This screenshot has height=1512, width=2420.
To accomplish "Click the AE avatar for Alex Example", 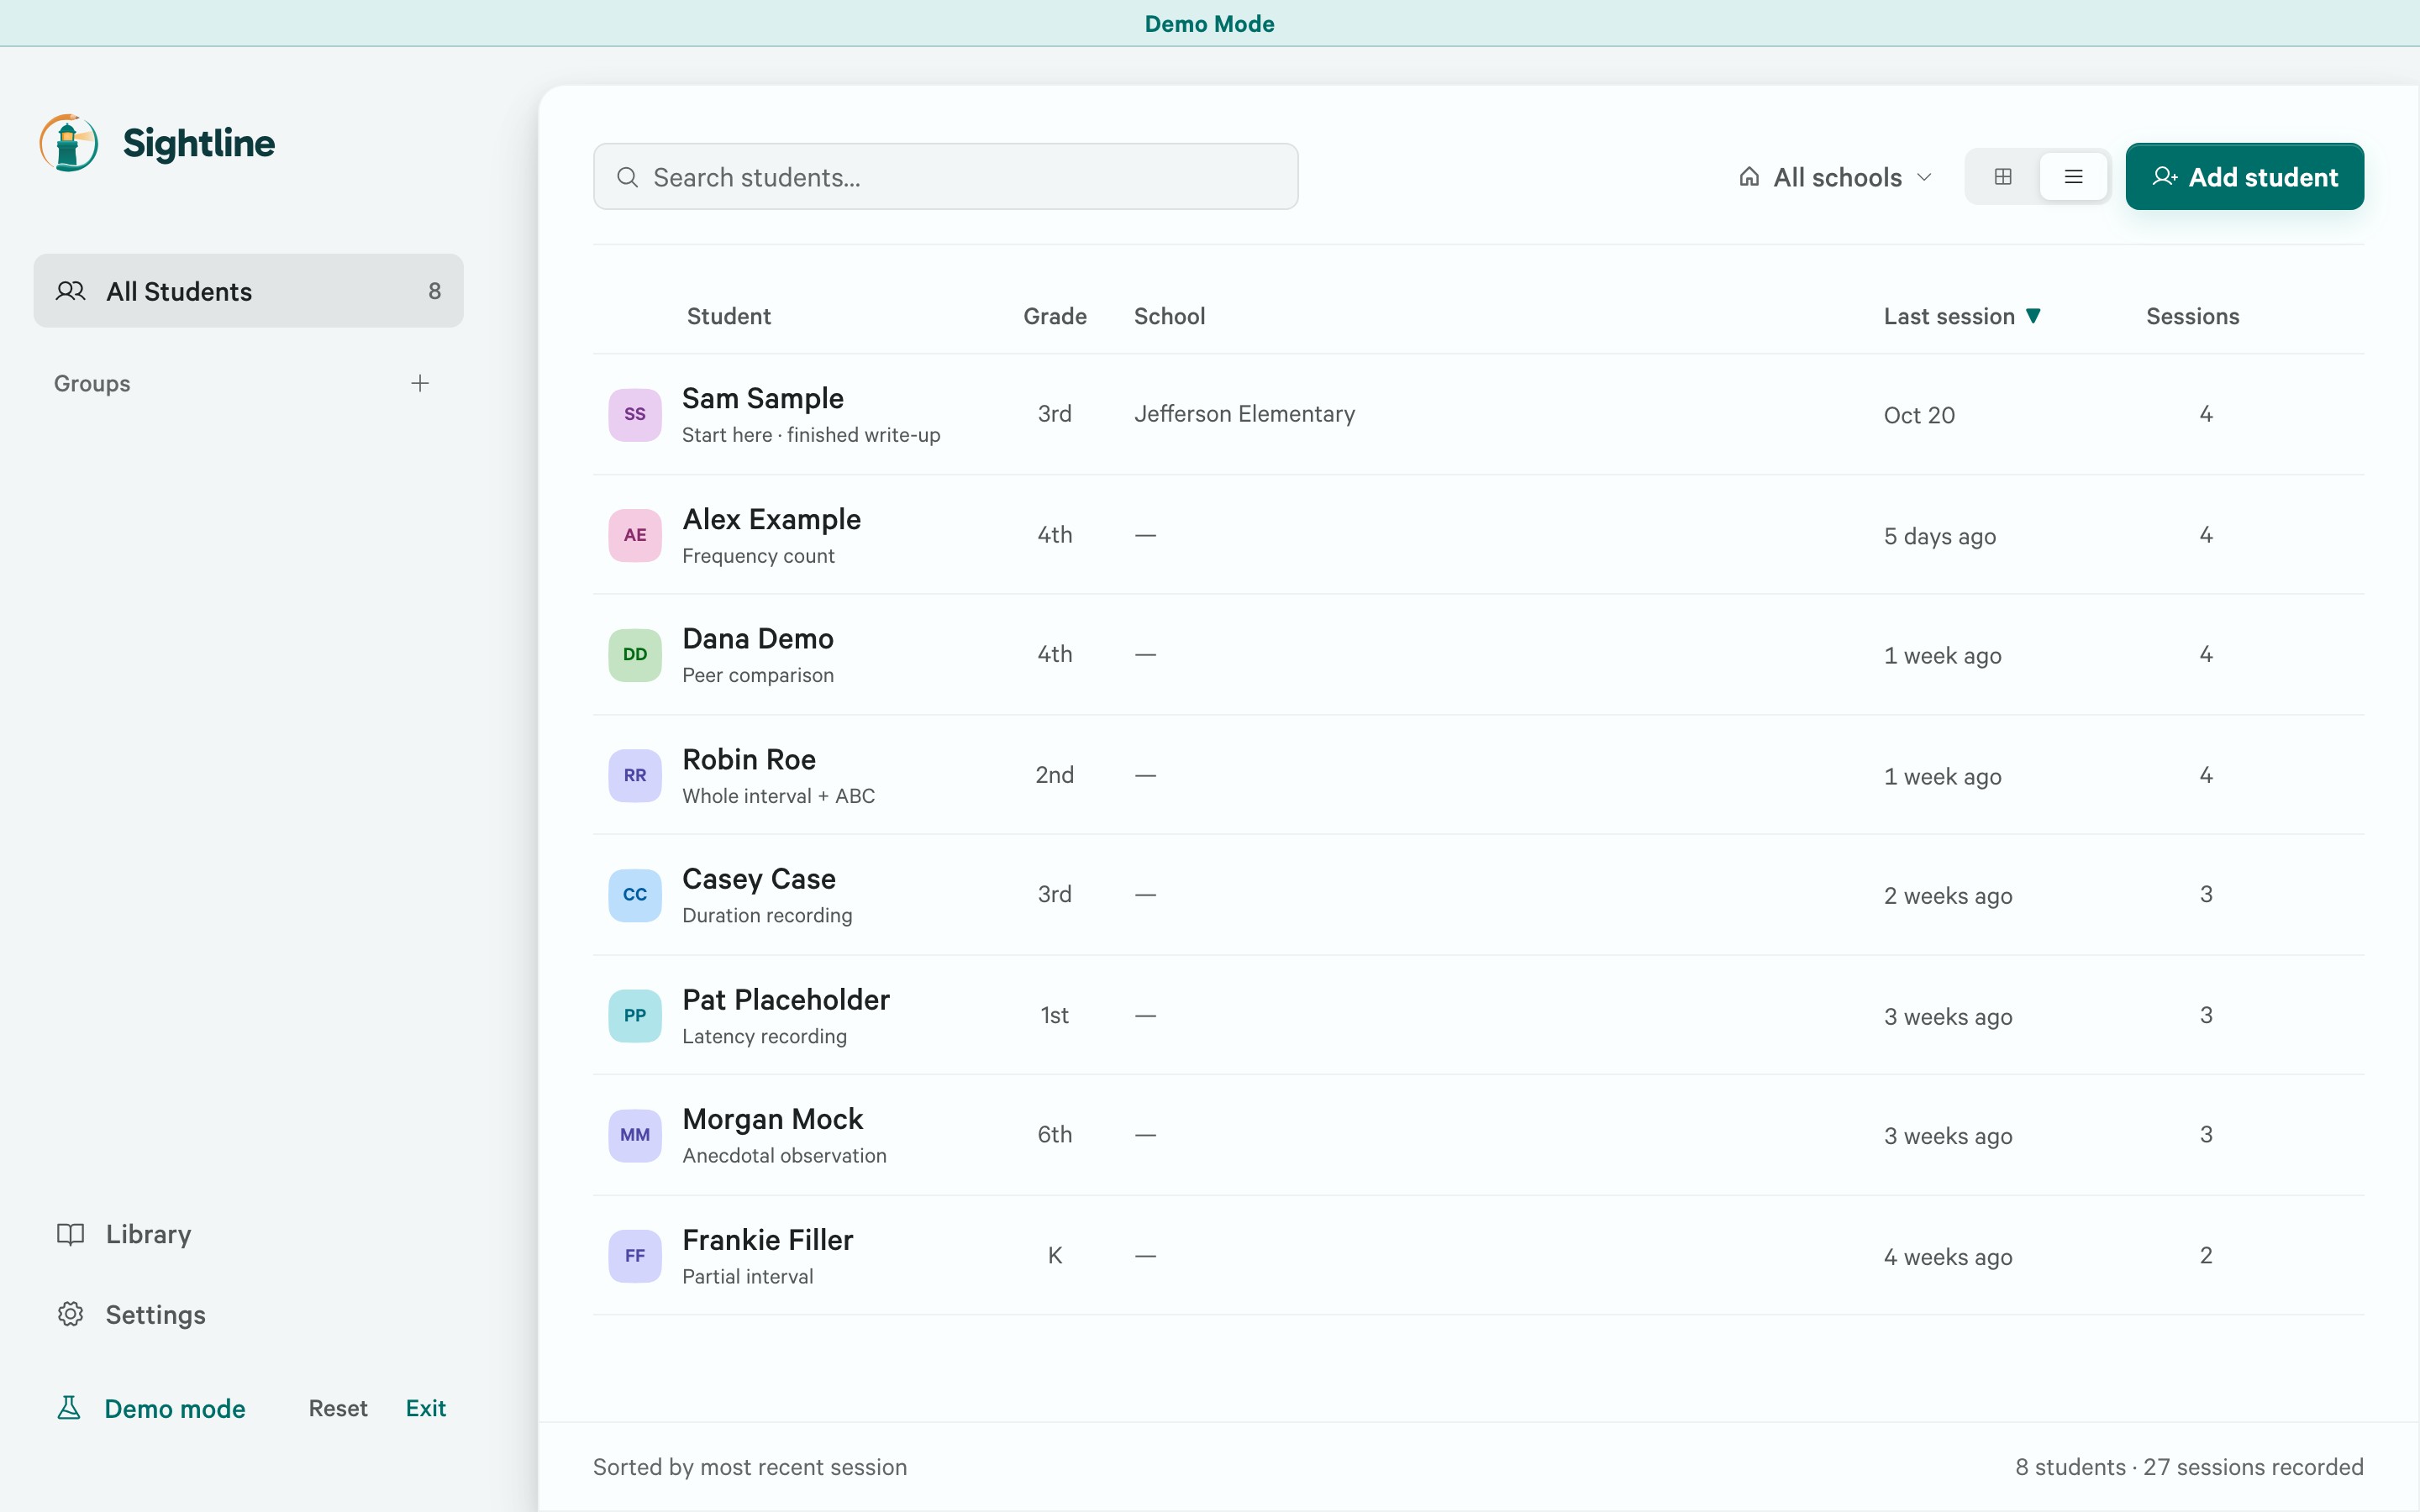I will click(x=635, y=535).
